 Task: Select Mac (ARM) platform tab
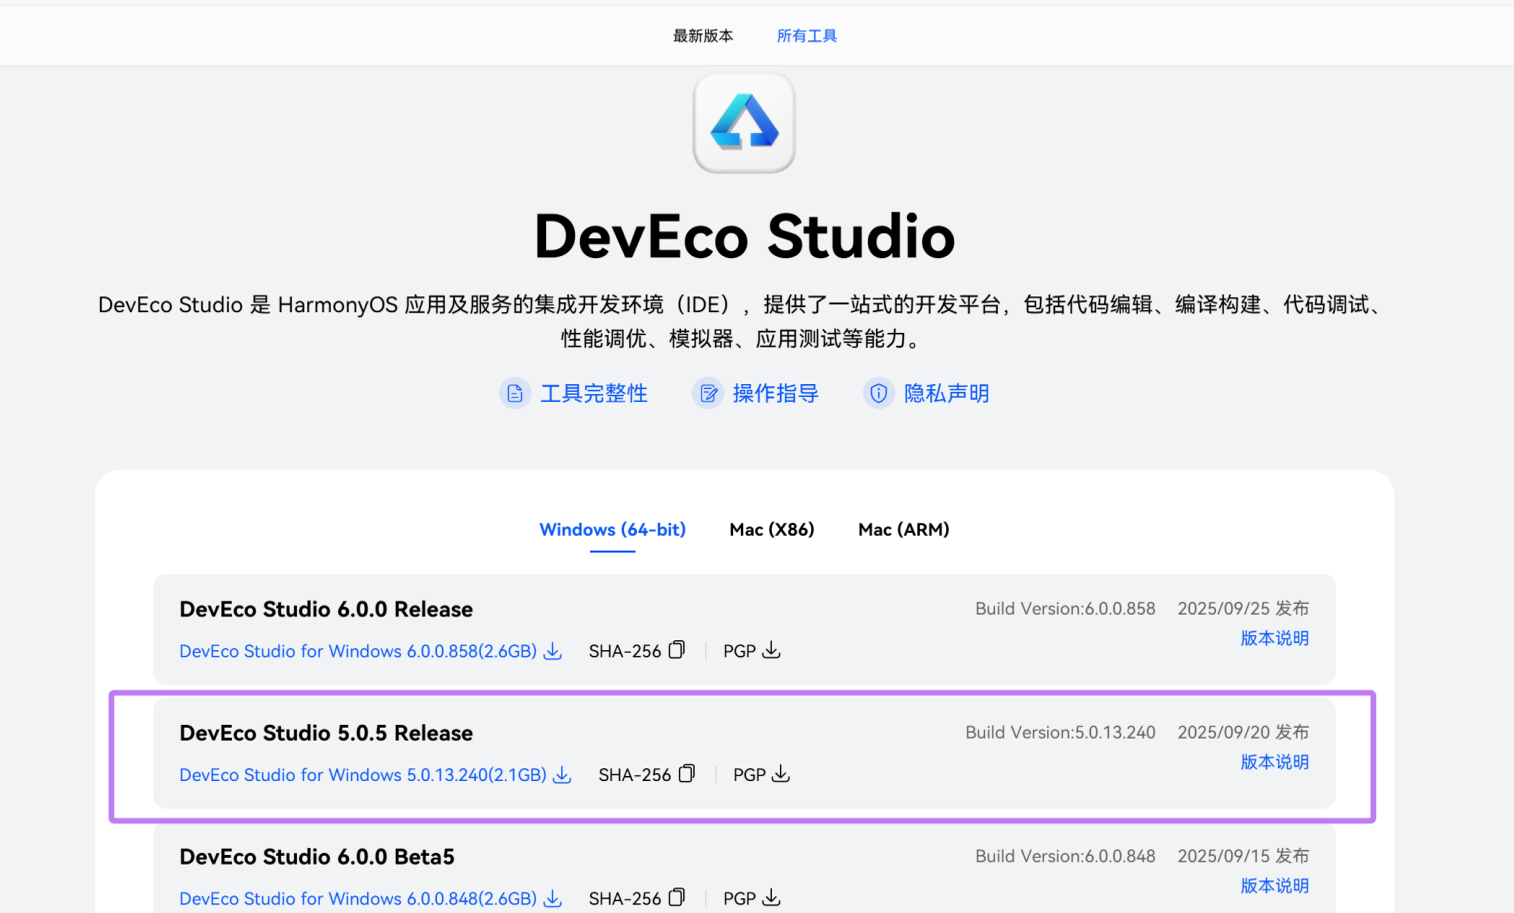[904, 529]
